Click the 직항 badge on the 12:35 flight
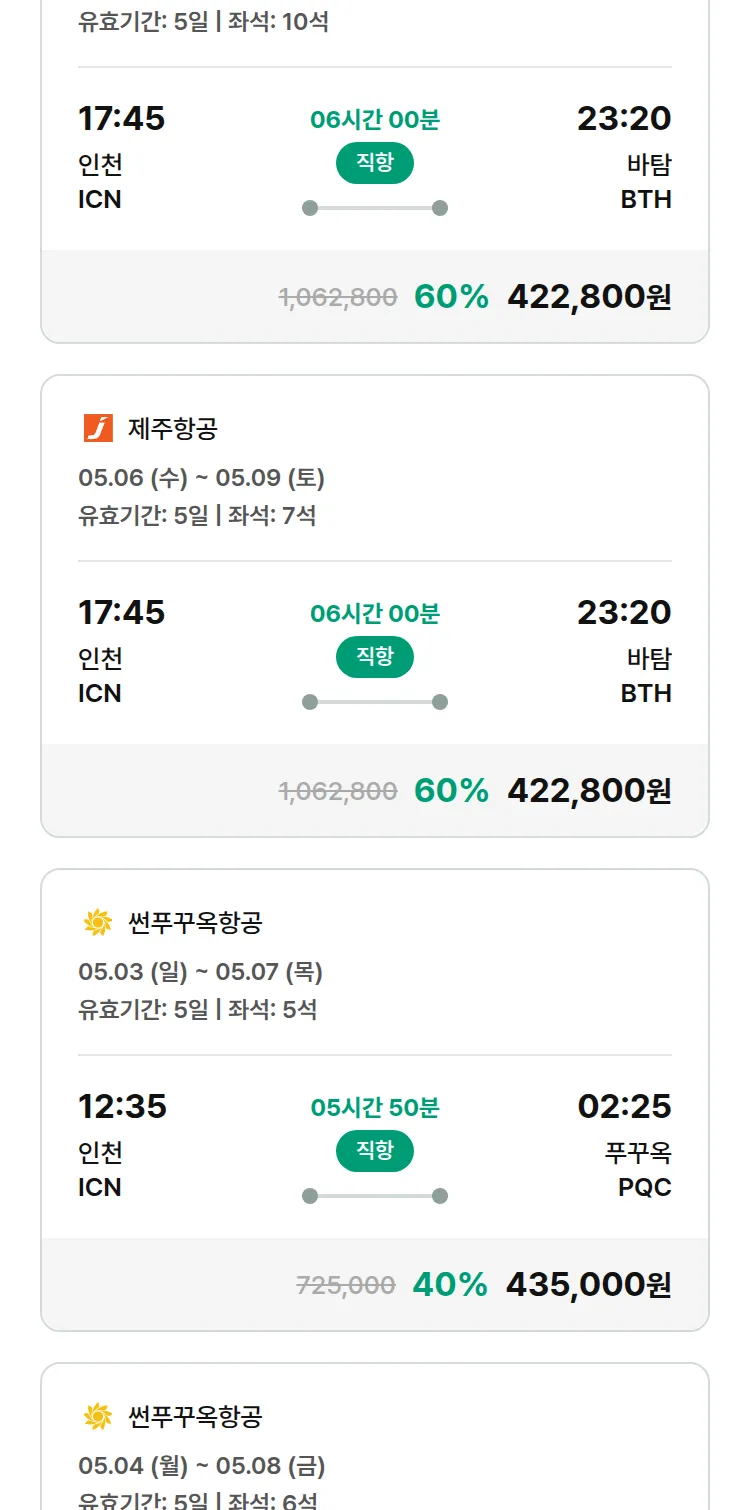Image resolution: width=750 pixels, height=1510 pixels. 374,1151
